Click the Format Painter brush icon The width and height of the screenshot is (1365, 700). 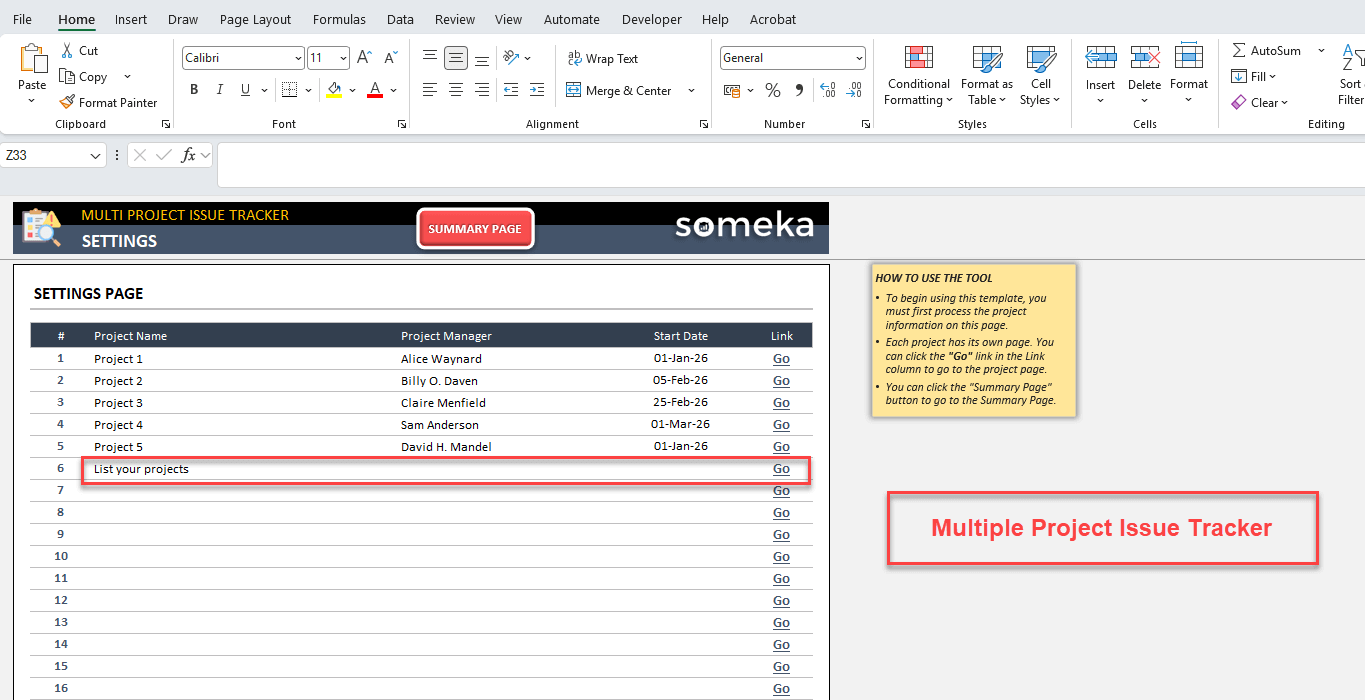(x=67, y=102)
